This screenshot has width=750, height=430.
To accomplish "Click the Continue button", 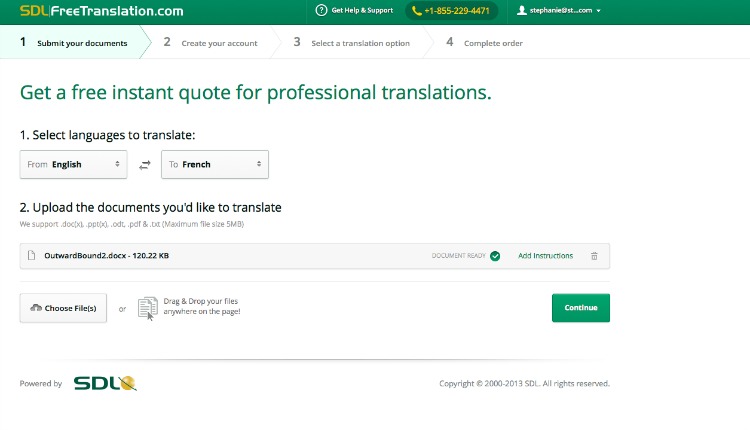I will pyautogui.click(x=581, y=308).
